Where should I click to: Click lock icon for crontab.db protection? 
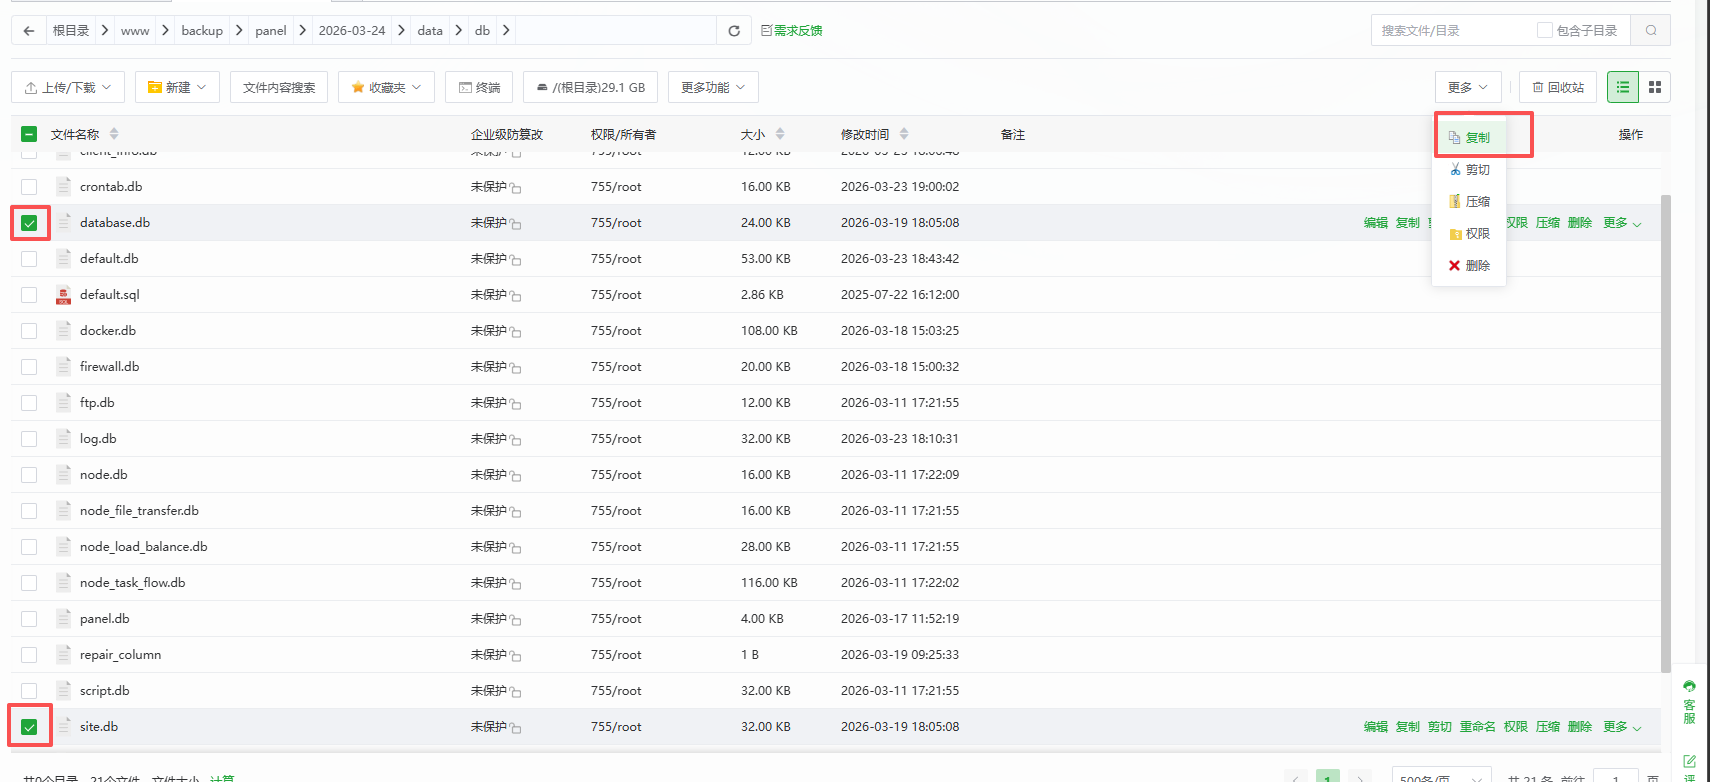coord(516,188)
